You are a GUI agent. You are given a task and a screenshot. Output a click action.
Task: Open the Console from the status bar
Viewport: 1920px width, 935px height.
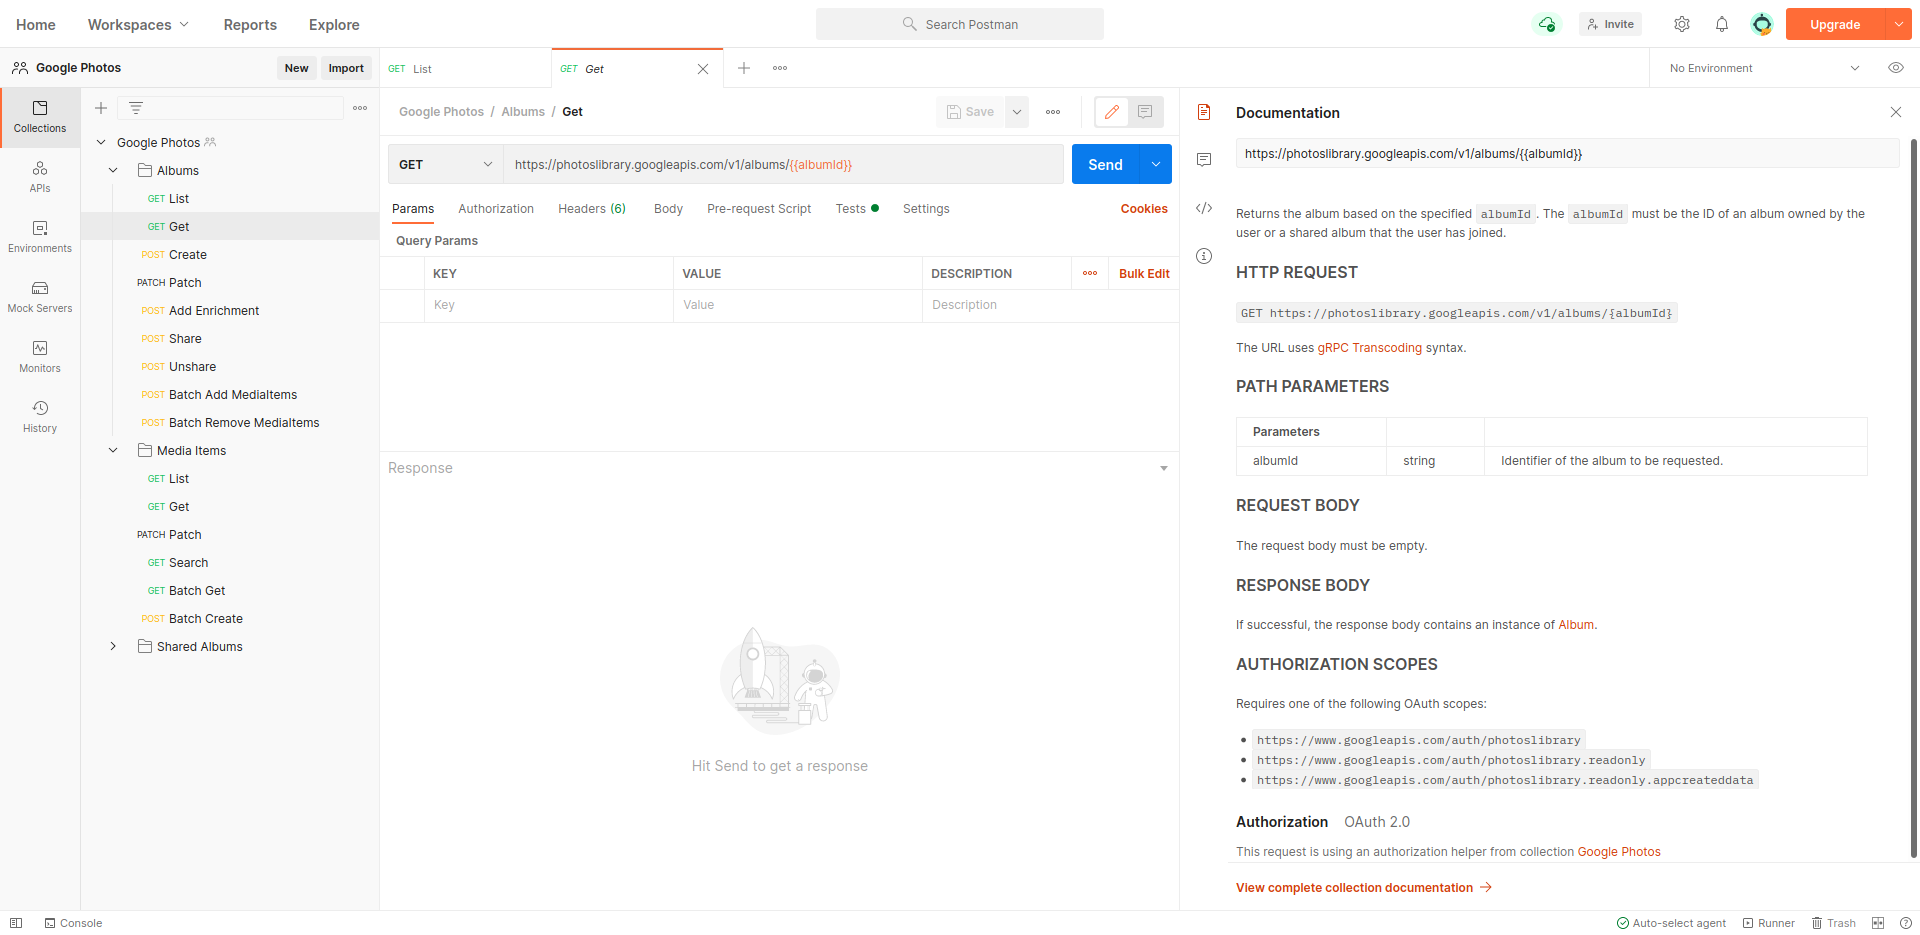tap(74, 923)
